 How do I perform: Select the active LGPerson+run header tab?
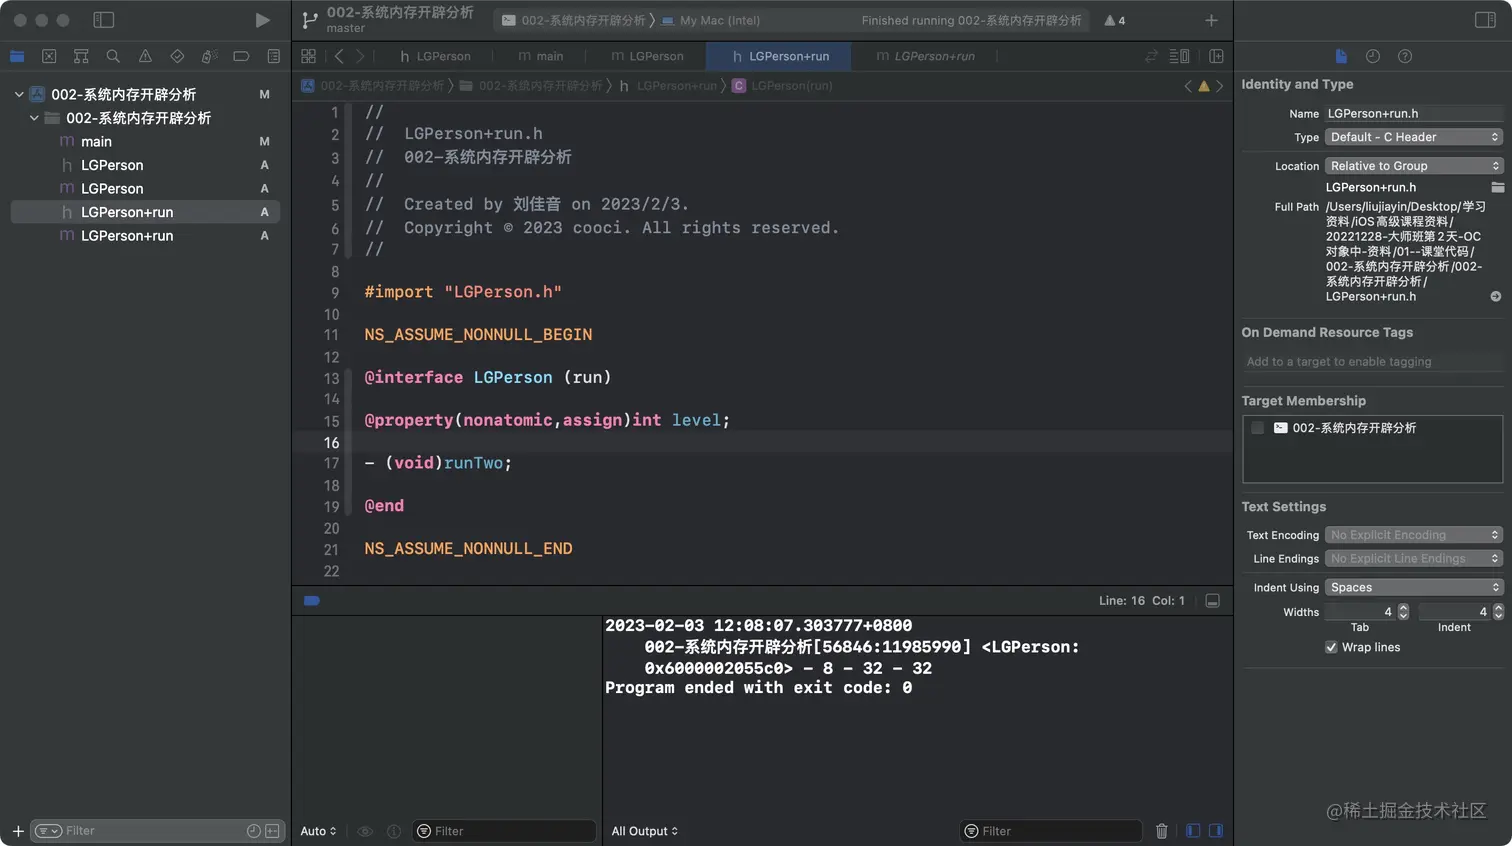(780, 56)
